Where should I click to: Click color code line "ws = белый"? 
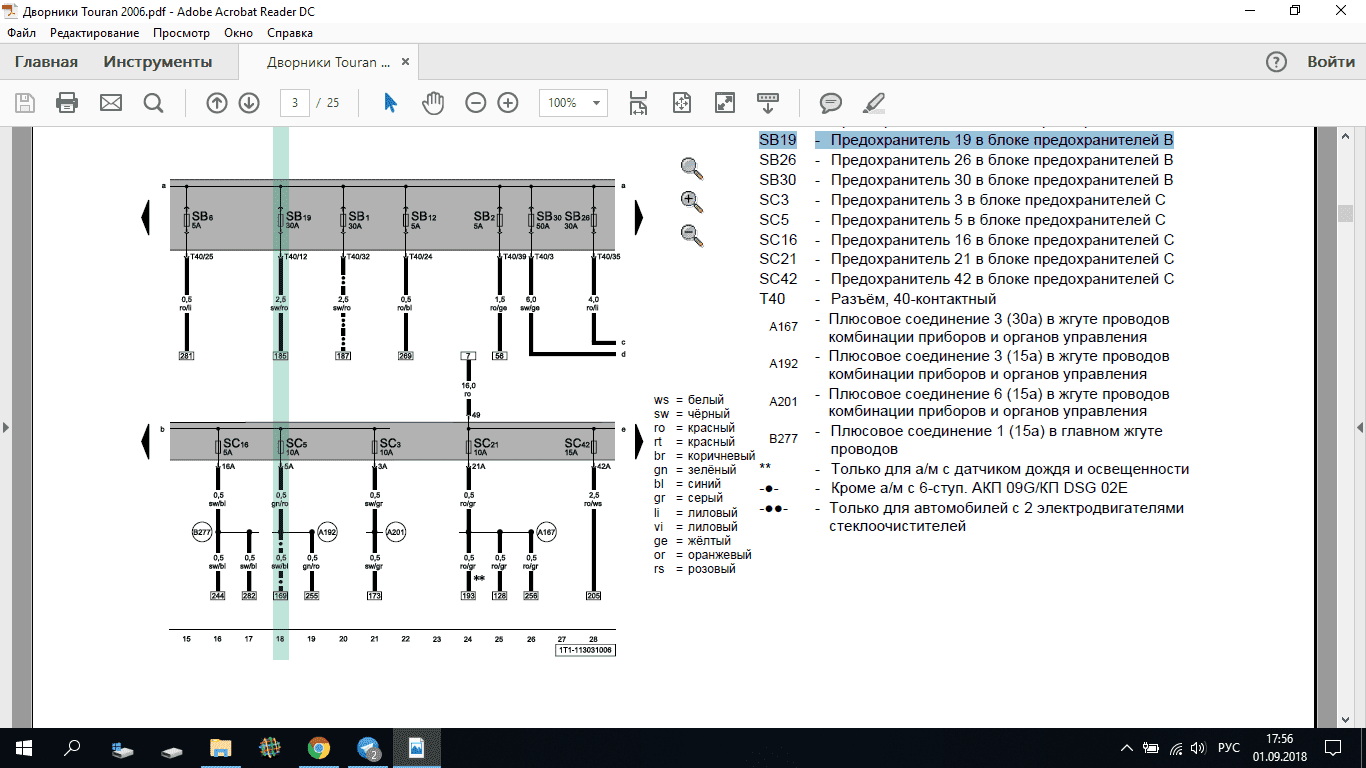(688, 400)
